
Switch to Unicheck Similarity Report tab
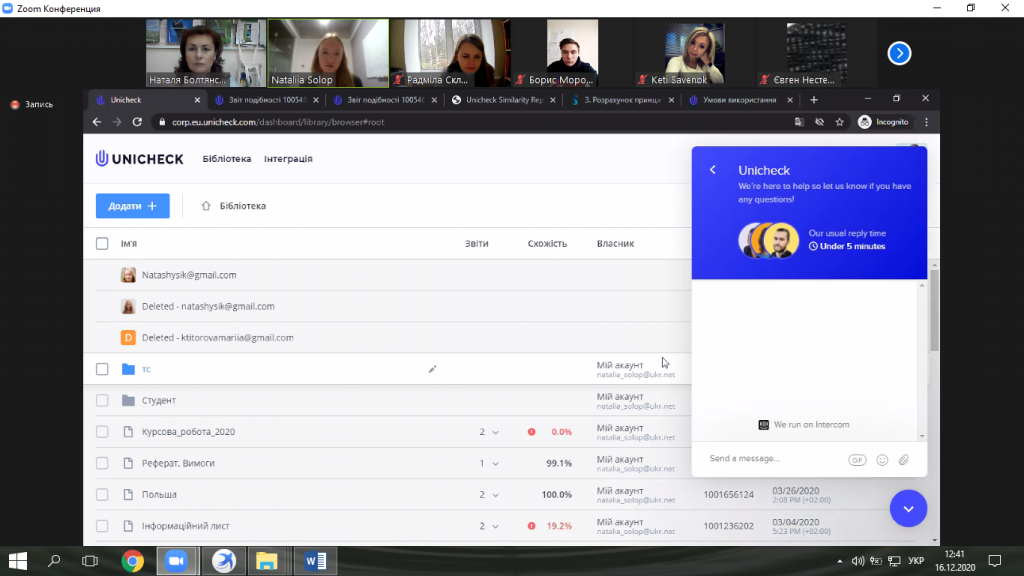coord(503,100)
